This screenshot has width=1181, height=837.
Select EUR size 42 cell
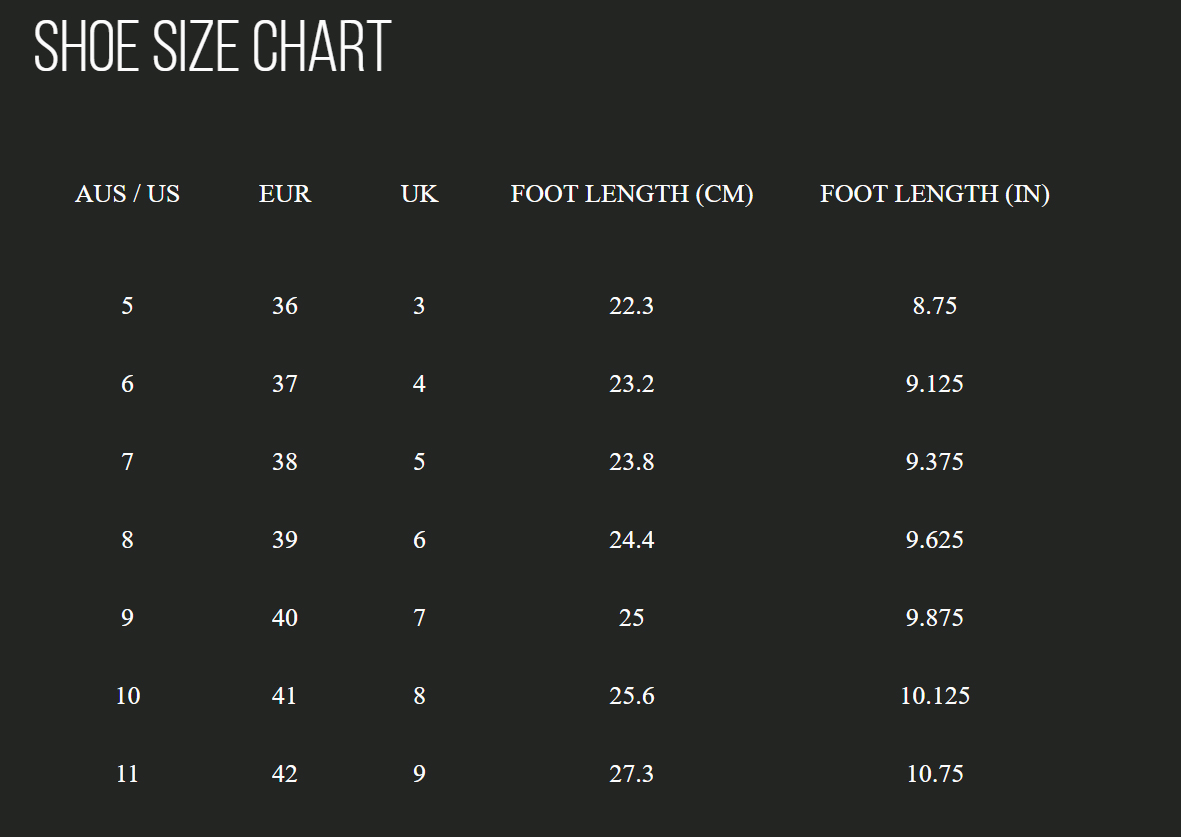click(285, 774)
